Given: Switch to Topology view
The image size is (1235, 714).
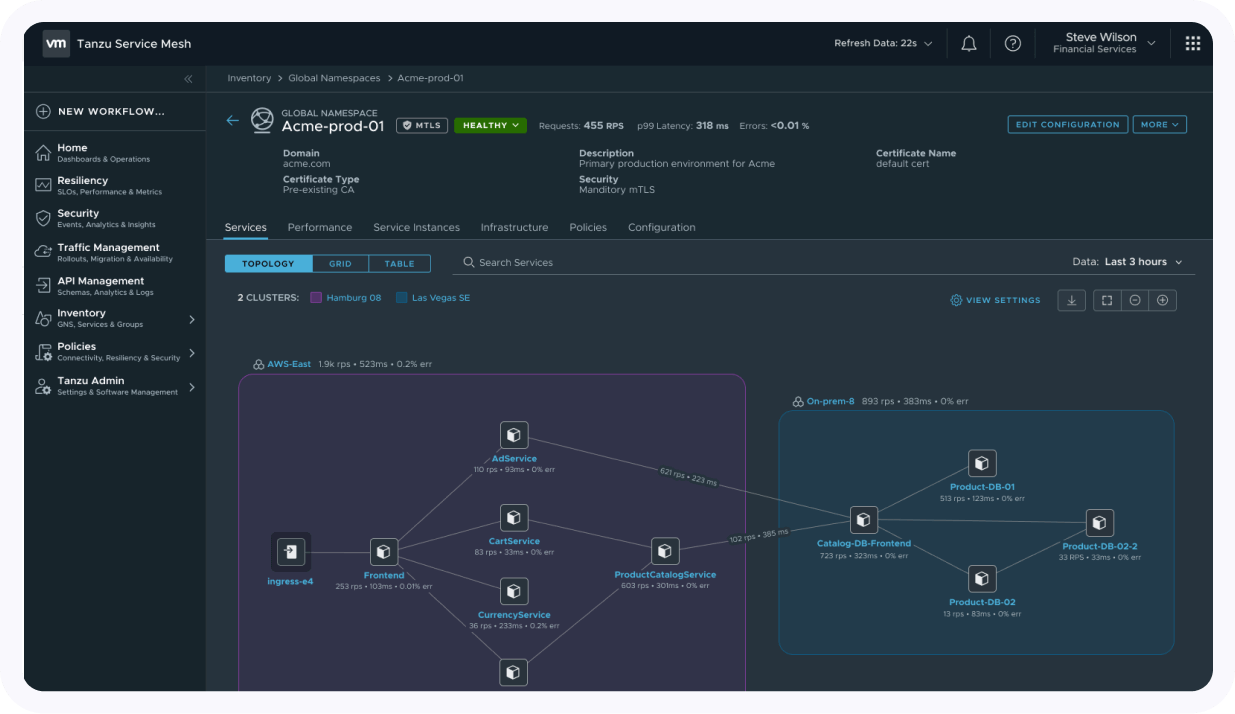Looking at the screenshot, I should pyautogui.click(x=268, y=264).
